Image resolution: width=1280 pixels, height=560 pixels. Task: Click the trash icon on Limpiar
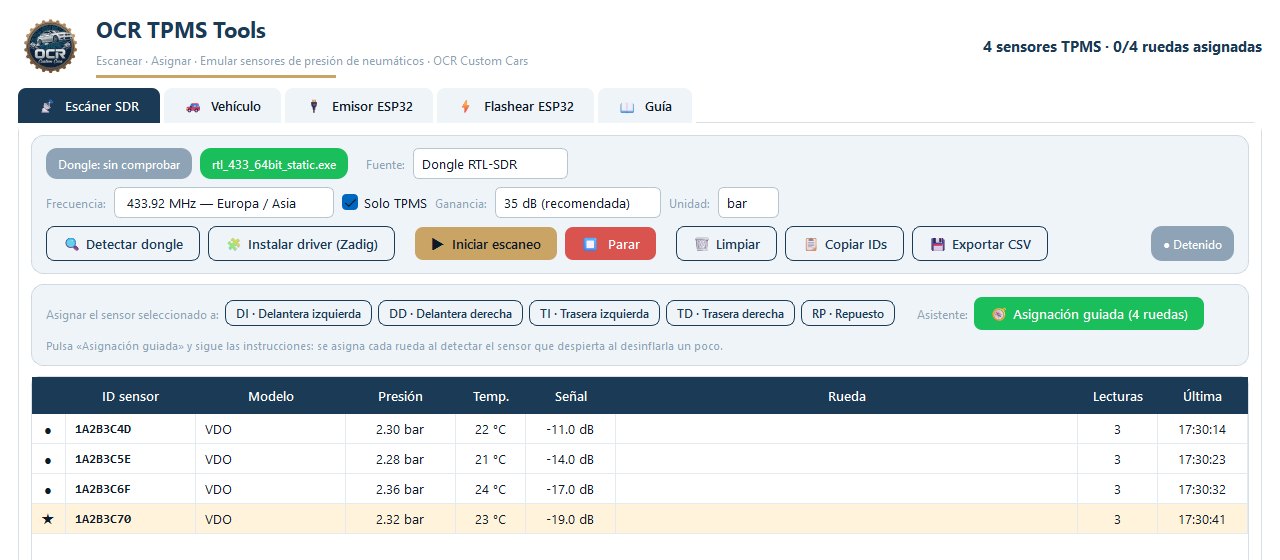pos(702,244)
